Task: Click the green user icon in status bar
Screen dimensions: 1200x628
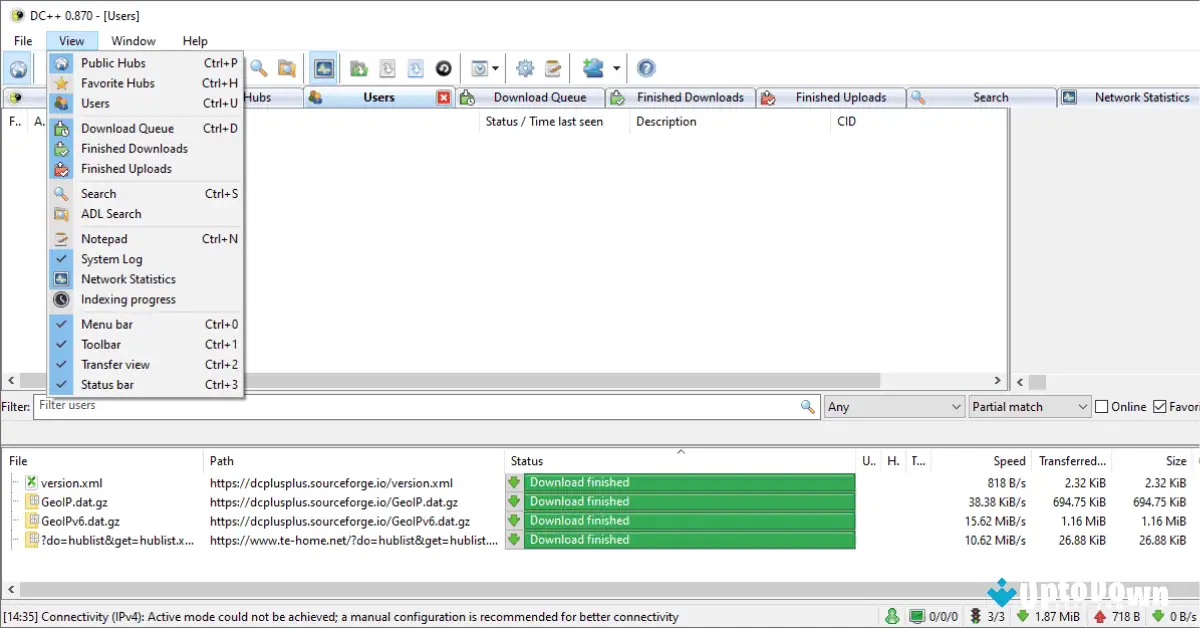Action: coord(893,615)
